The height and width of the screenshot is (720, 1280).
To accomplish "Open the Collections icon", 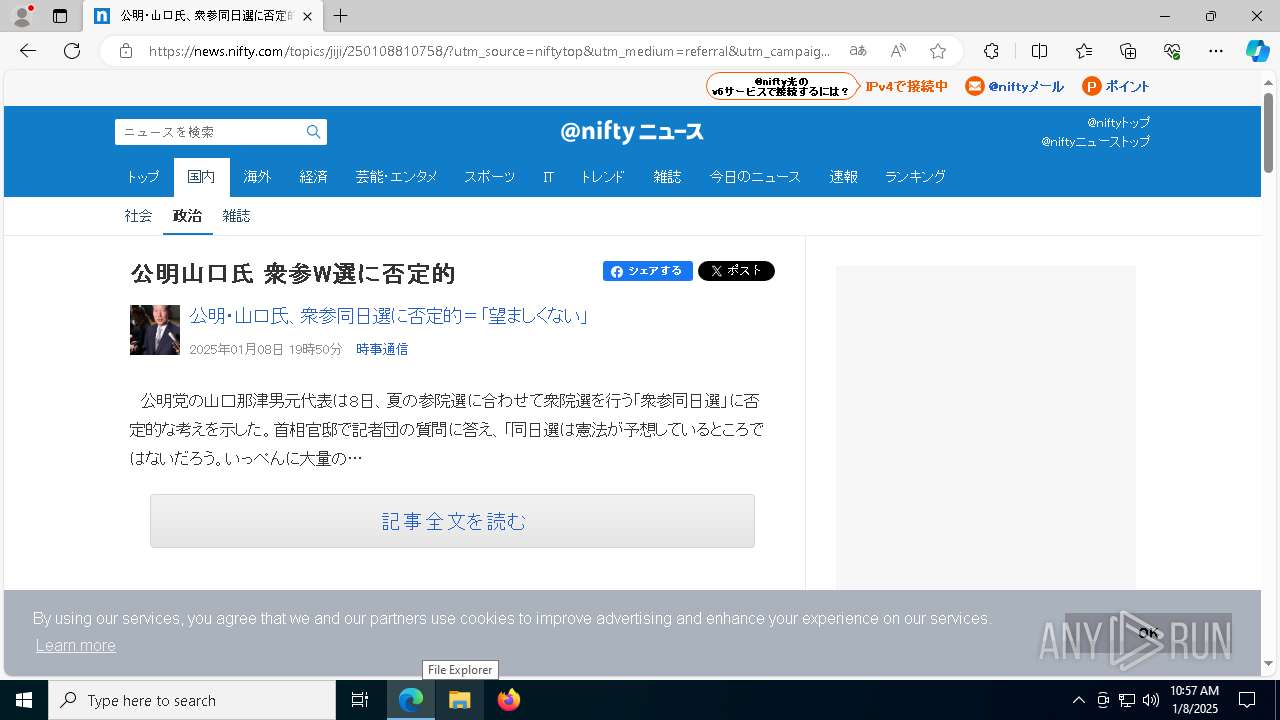I will click(x=1128, y=51).
